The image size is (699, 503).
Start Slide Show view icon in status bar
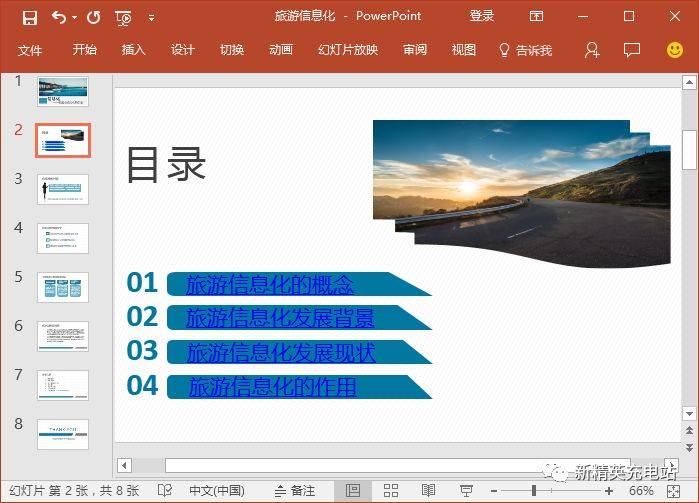[x=466, y=491]
